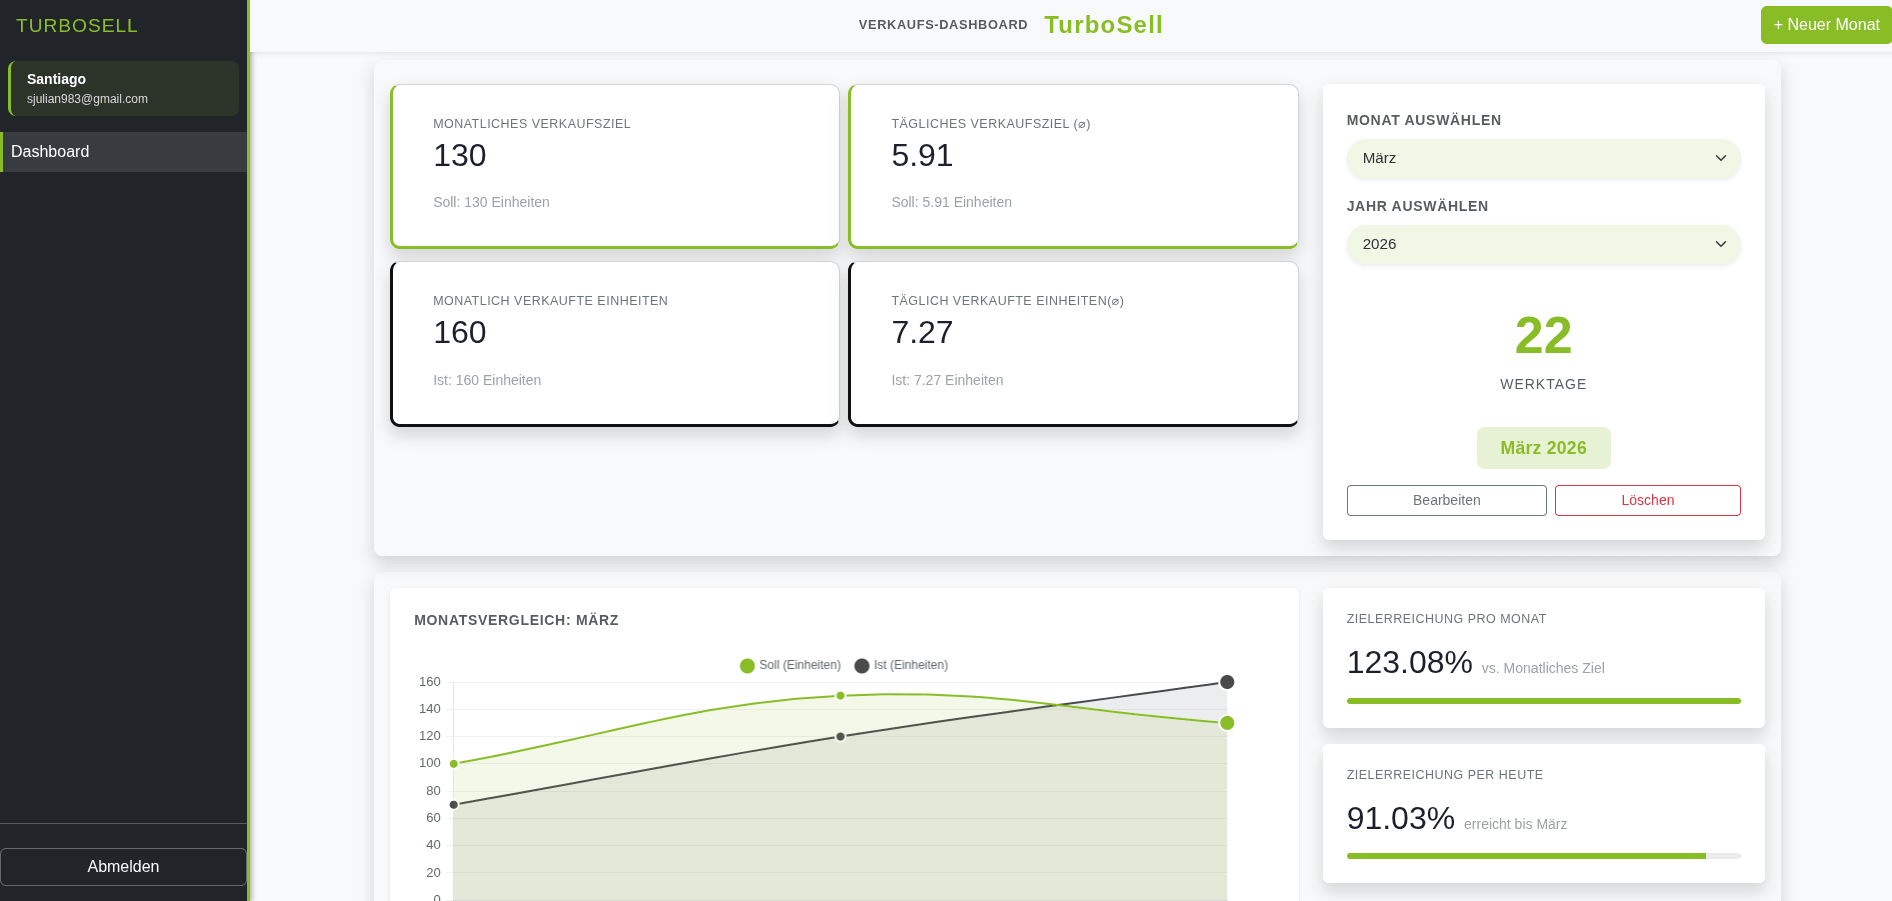Click the 91.03% value
Image resolution: width=1892 pixels, height=901 pixels.
coord(1400,819)
